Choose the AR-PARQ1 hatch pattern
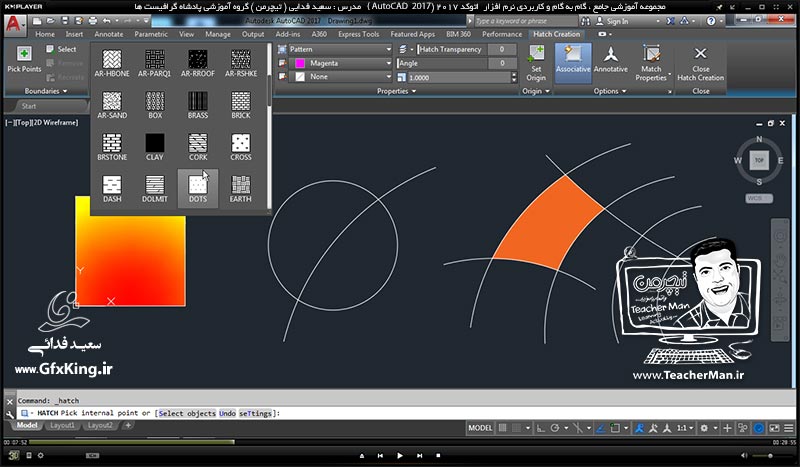Screen dimensions: 800x467 pos(155,63)
